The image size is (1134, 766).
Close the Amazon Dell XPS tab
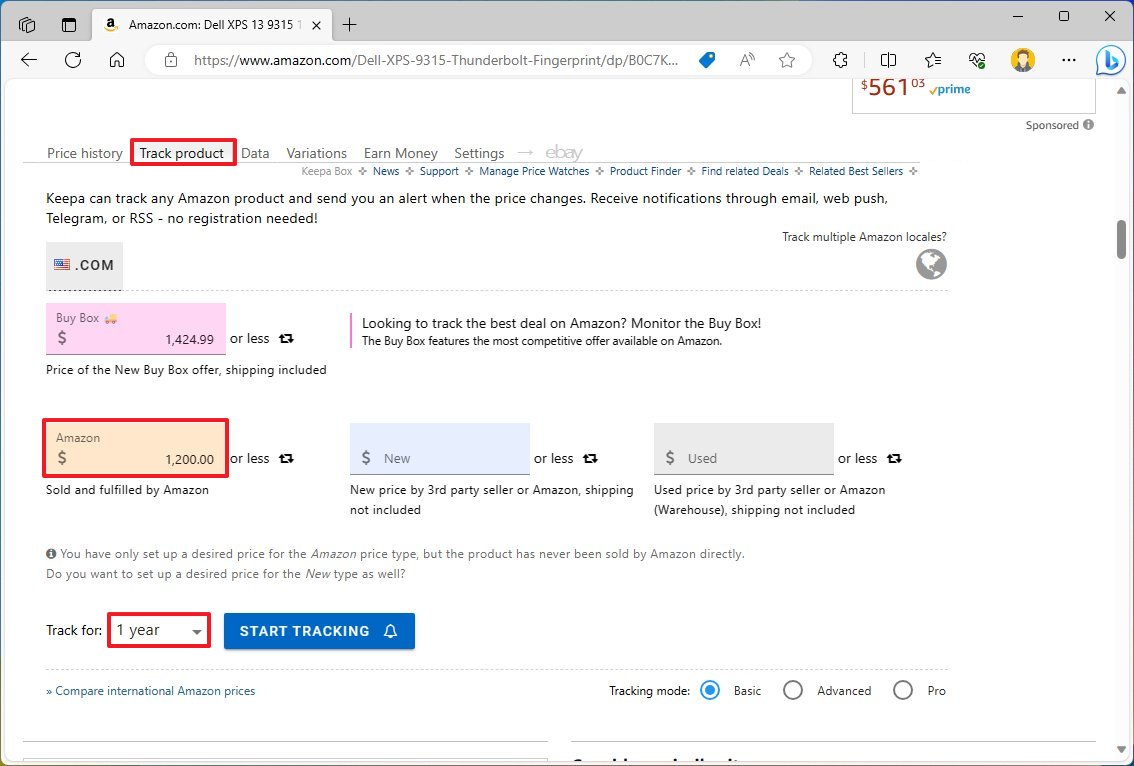316,25
